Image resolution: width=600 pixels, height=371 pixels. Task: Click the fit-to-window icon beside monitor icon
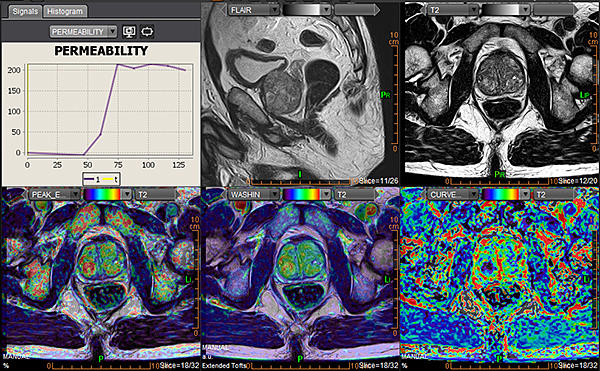coord(147,31)
